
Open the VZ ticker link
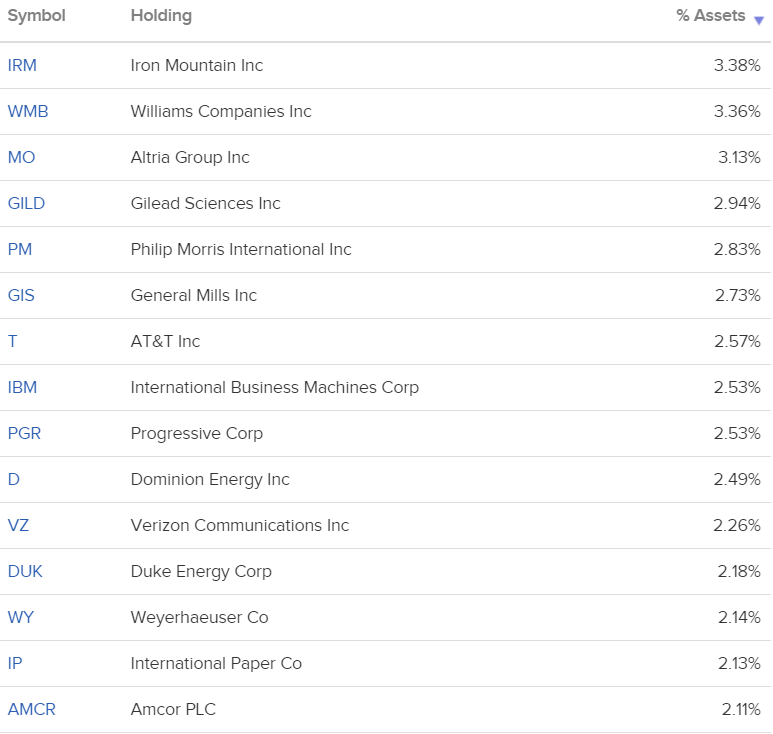pyautogui.click(x=18, y=525)
